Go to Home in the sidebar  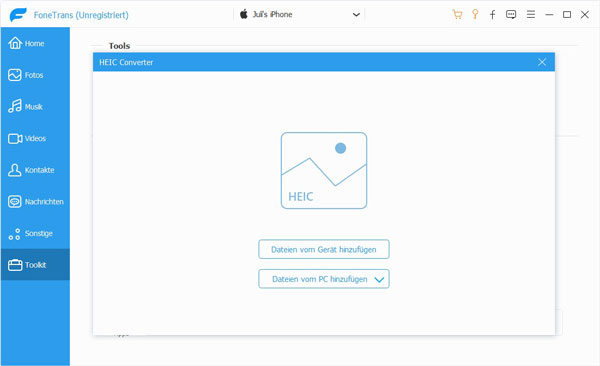(x=35, y=43)
